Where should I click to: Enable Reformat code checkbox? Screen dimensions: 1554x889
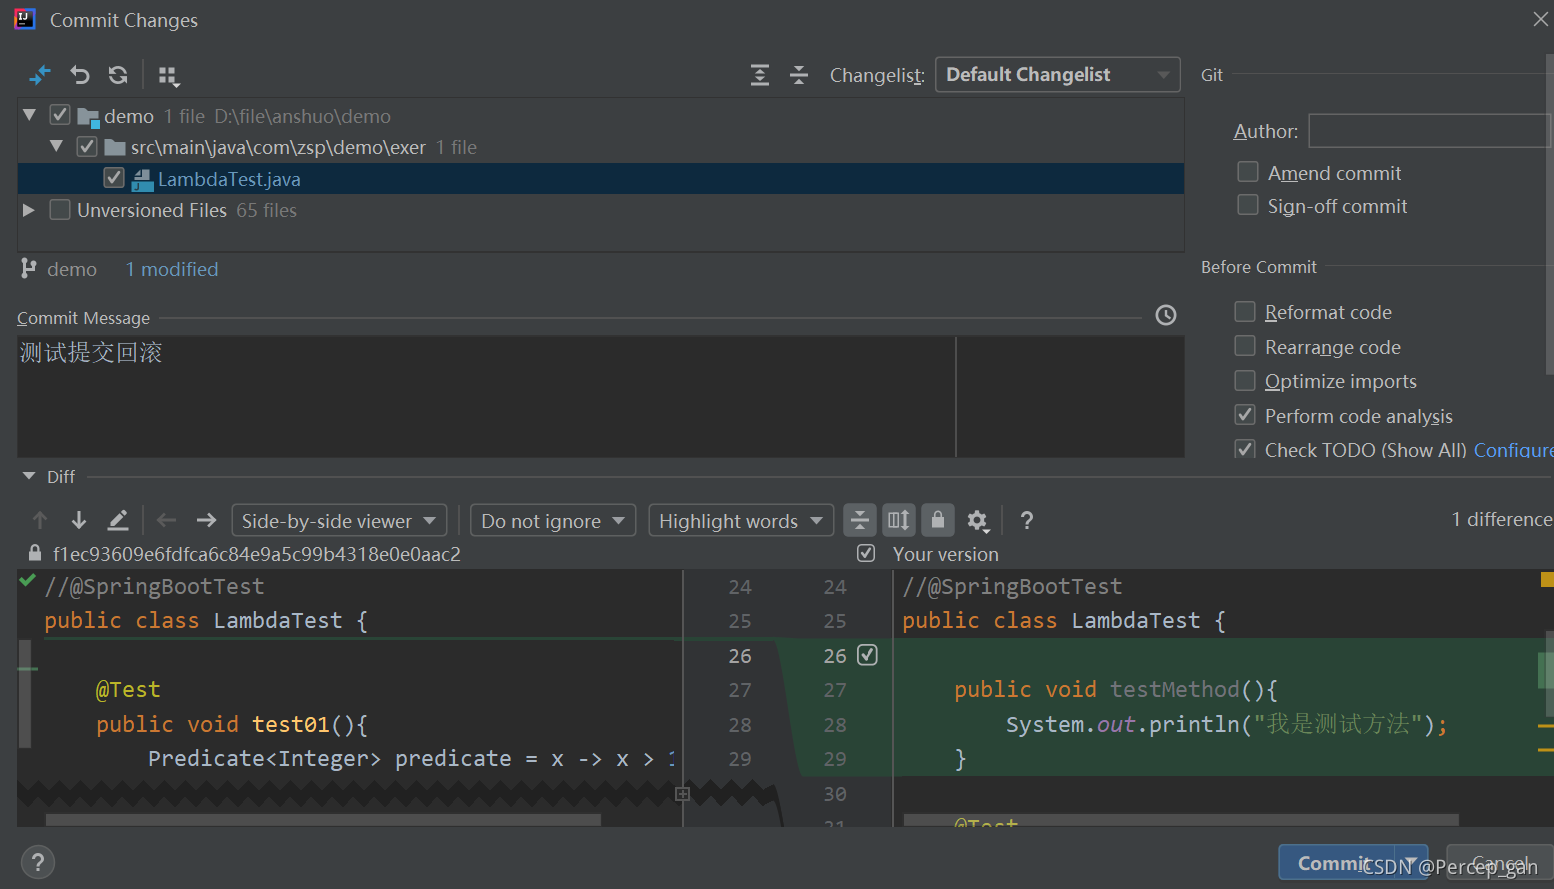pos(1245,311)
